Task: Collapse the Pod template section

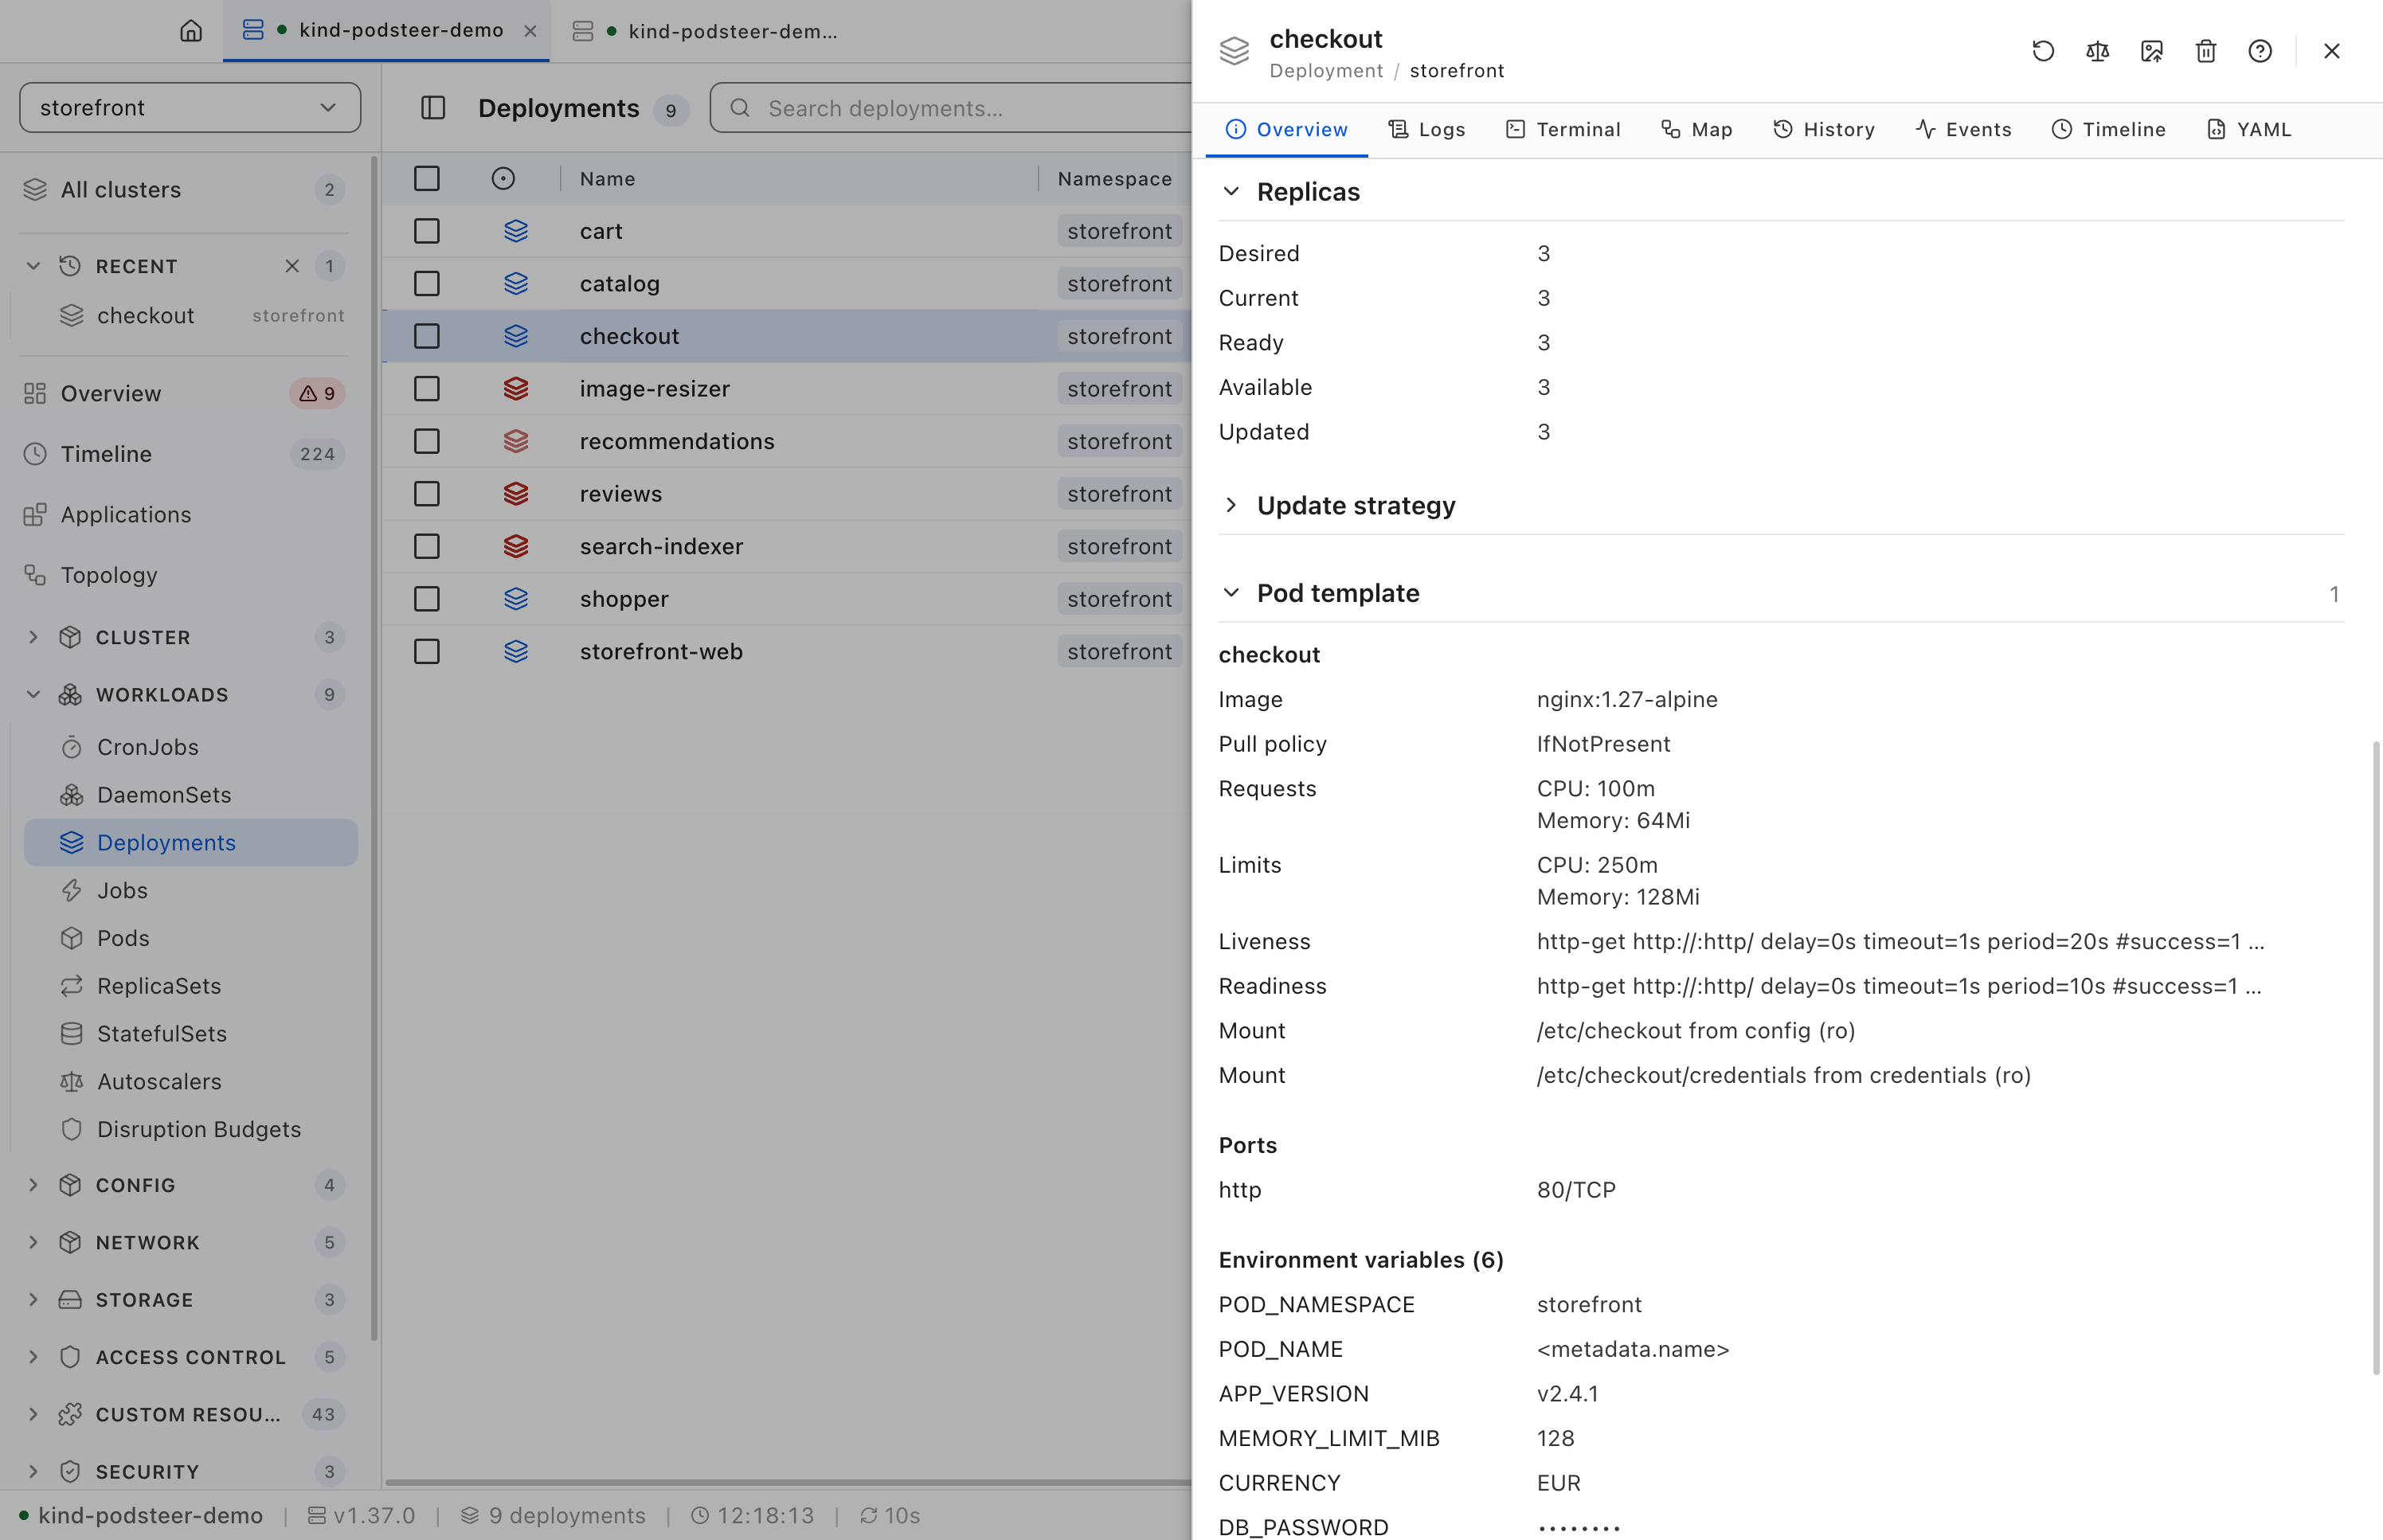Action: 1231,593
